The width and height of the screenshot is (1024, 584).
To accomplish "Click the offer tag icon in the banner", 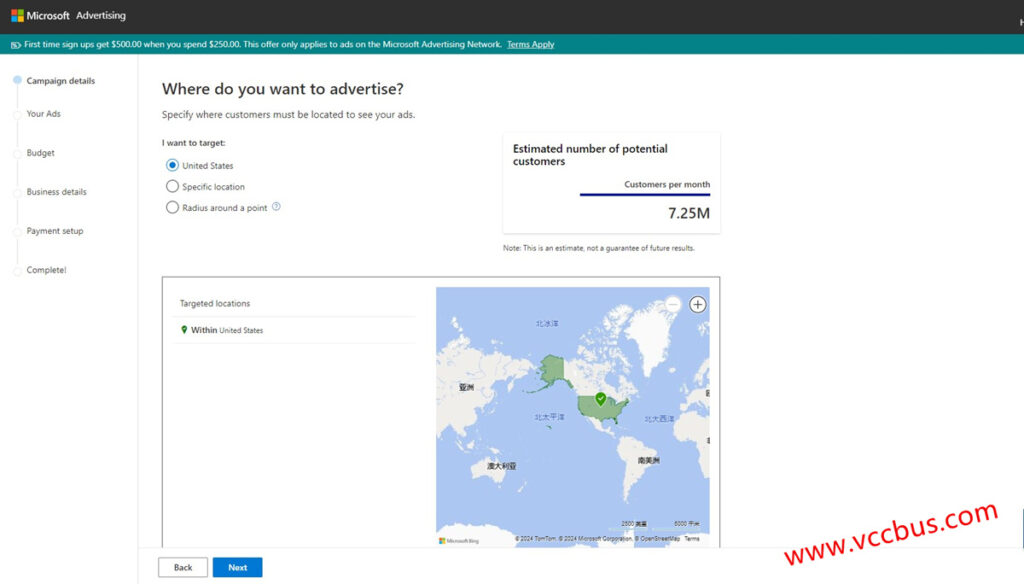I will 15,44.
